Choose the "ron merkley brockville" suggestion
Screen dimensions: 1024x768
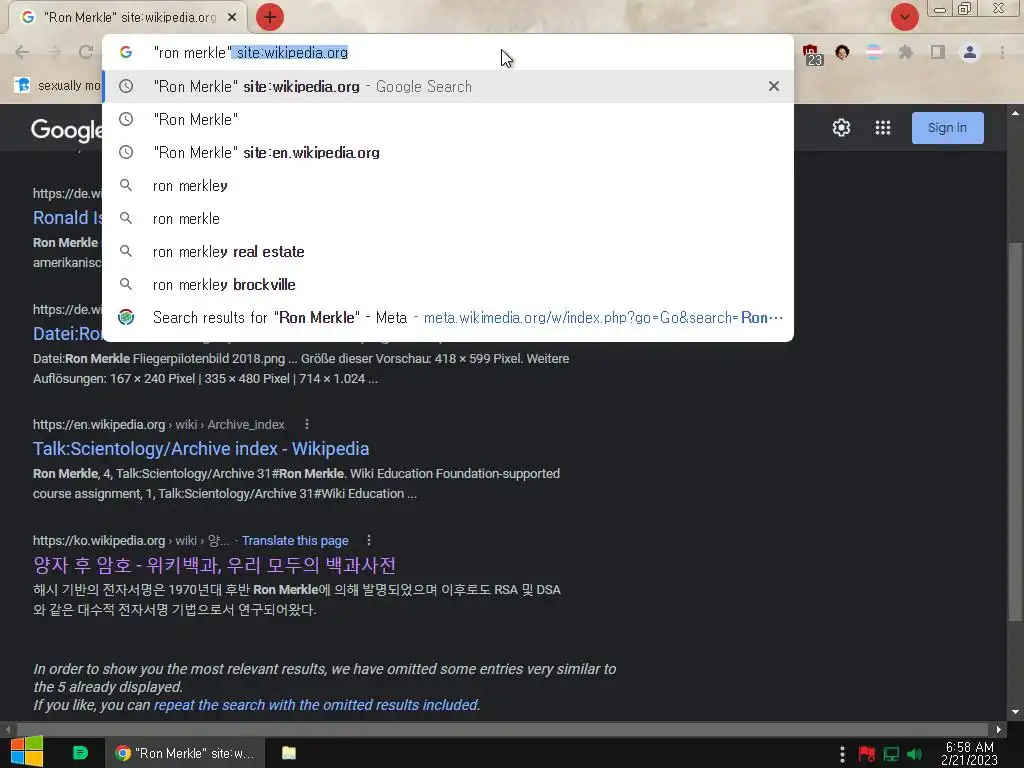(x=447, y=284)
